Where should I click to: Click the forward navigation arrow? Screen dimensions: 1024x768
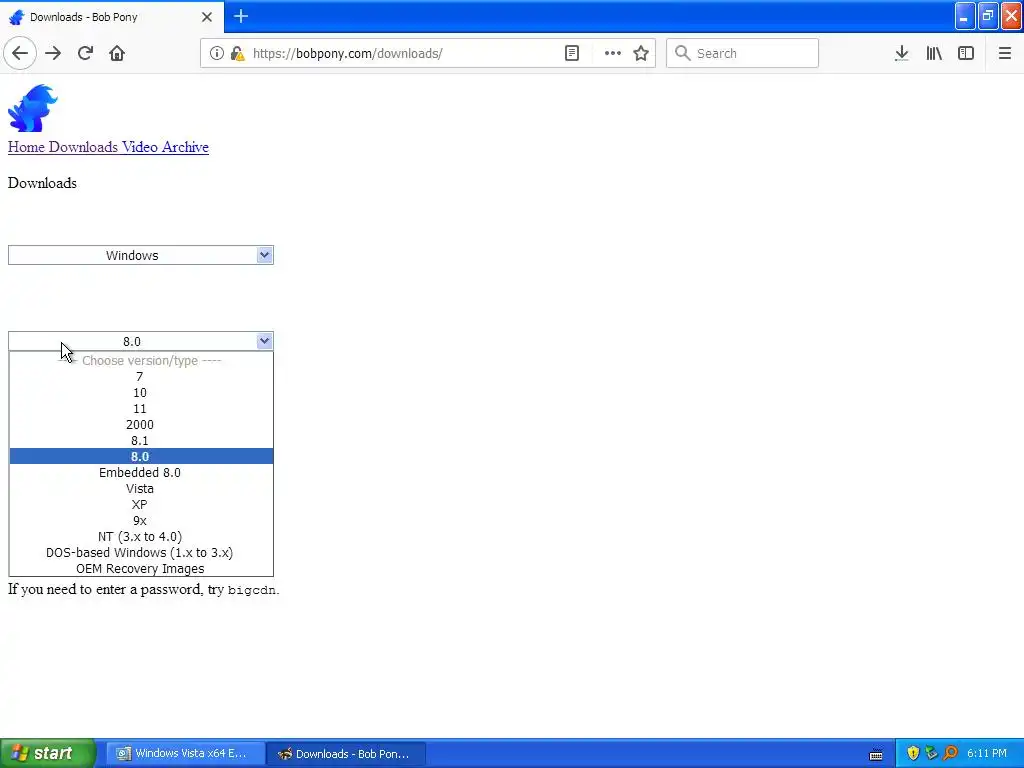[x=53, y=53]
